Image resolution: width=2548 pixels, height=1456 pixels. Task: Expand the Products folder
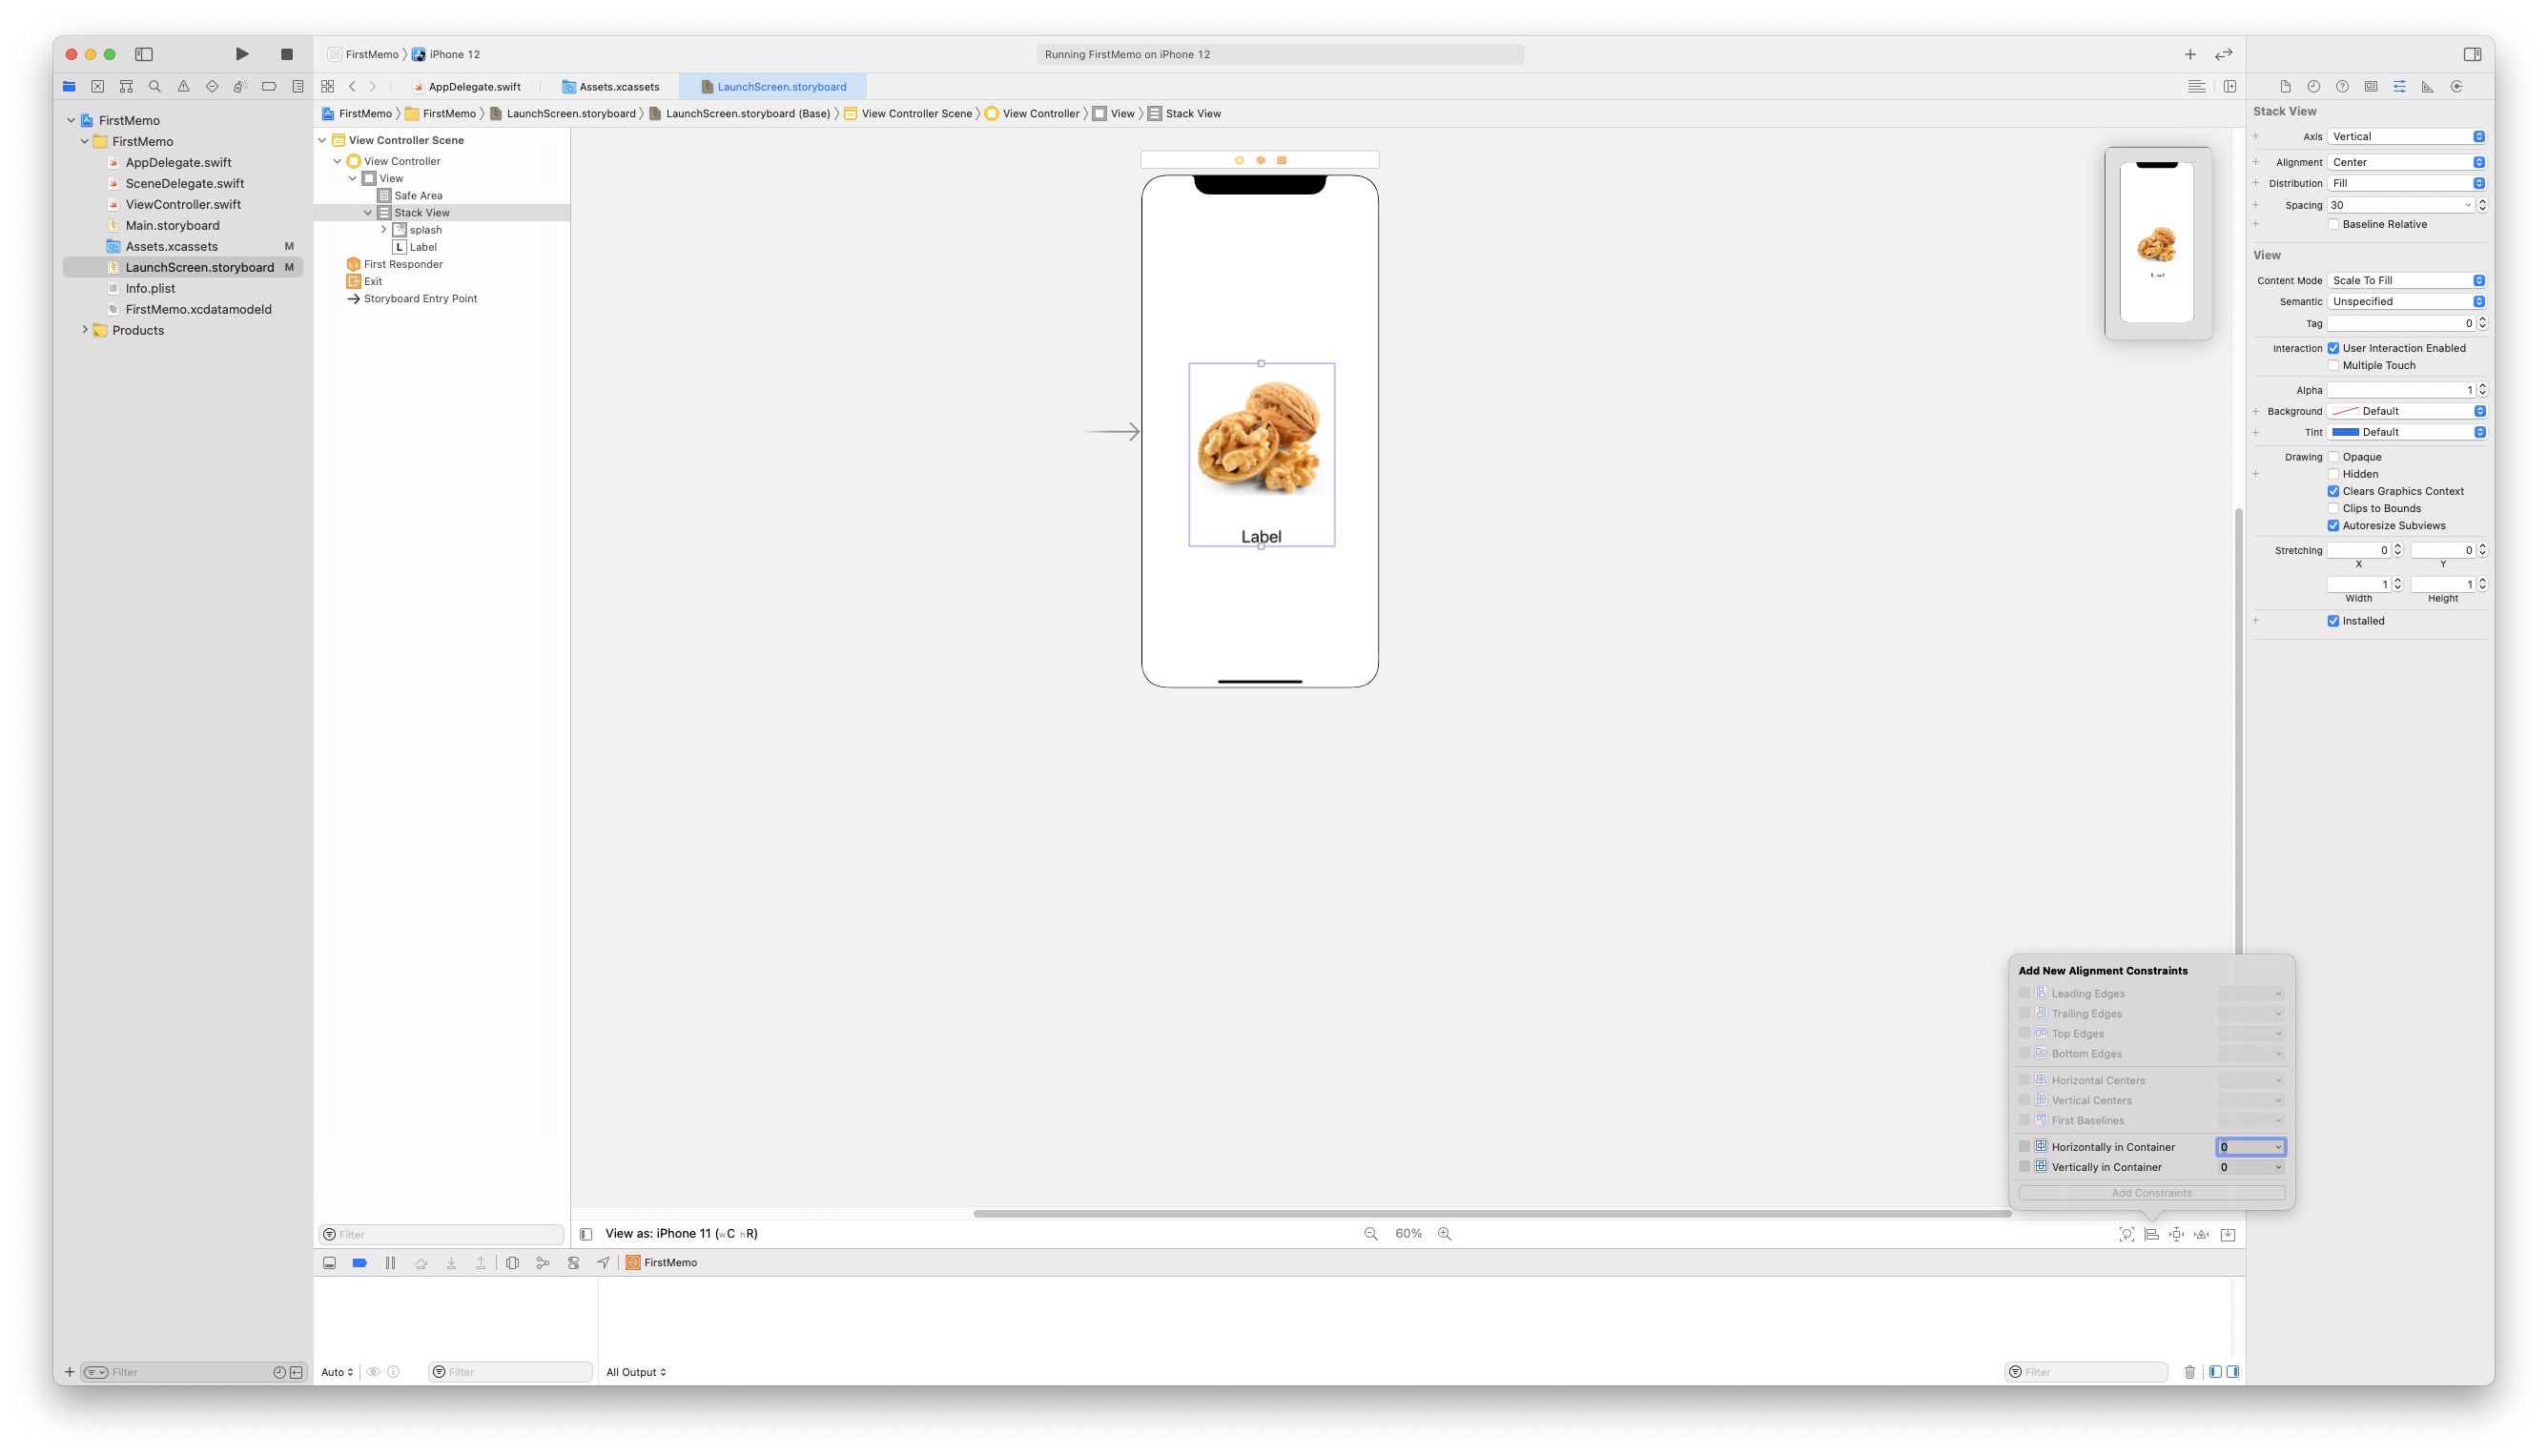tap(85, 330)
